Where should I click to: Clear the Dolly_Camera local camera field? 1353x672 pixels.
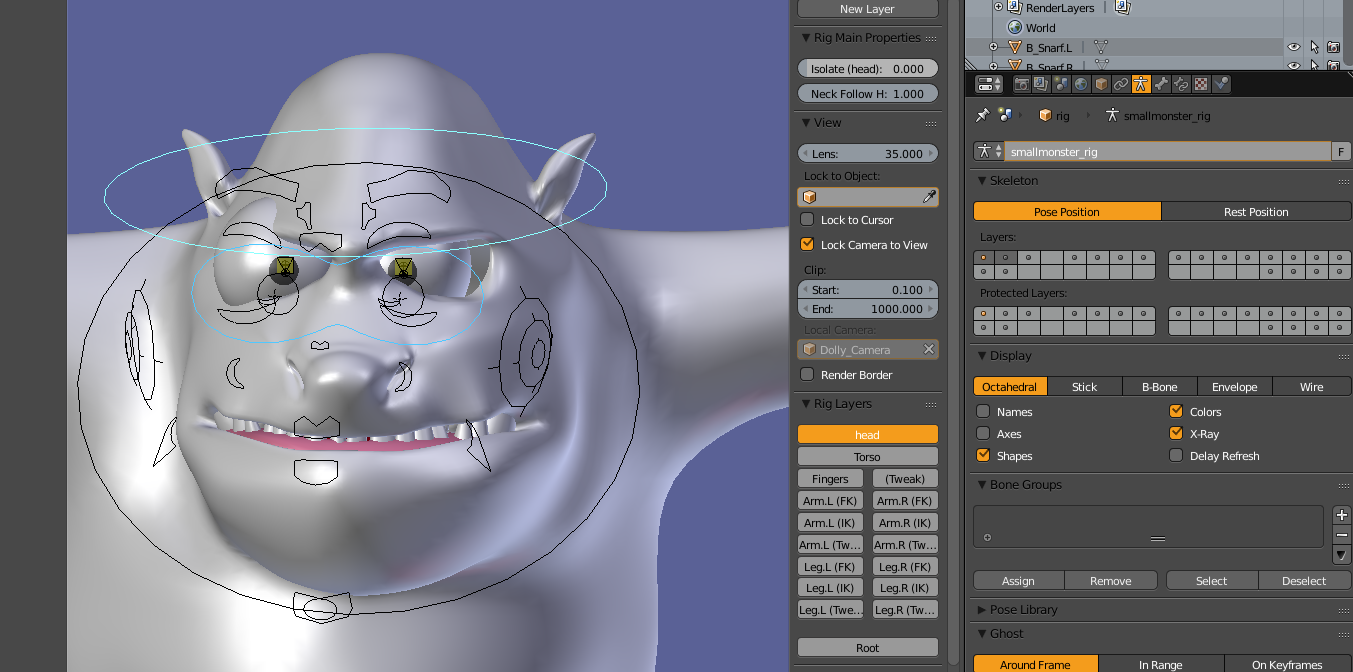(929, 350)
